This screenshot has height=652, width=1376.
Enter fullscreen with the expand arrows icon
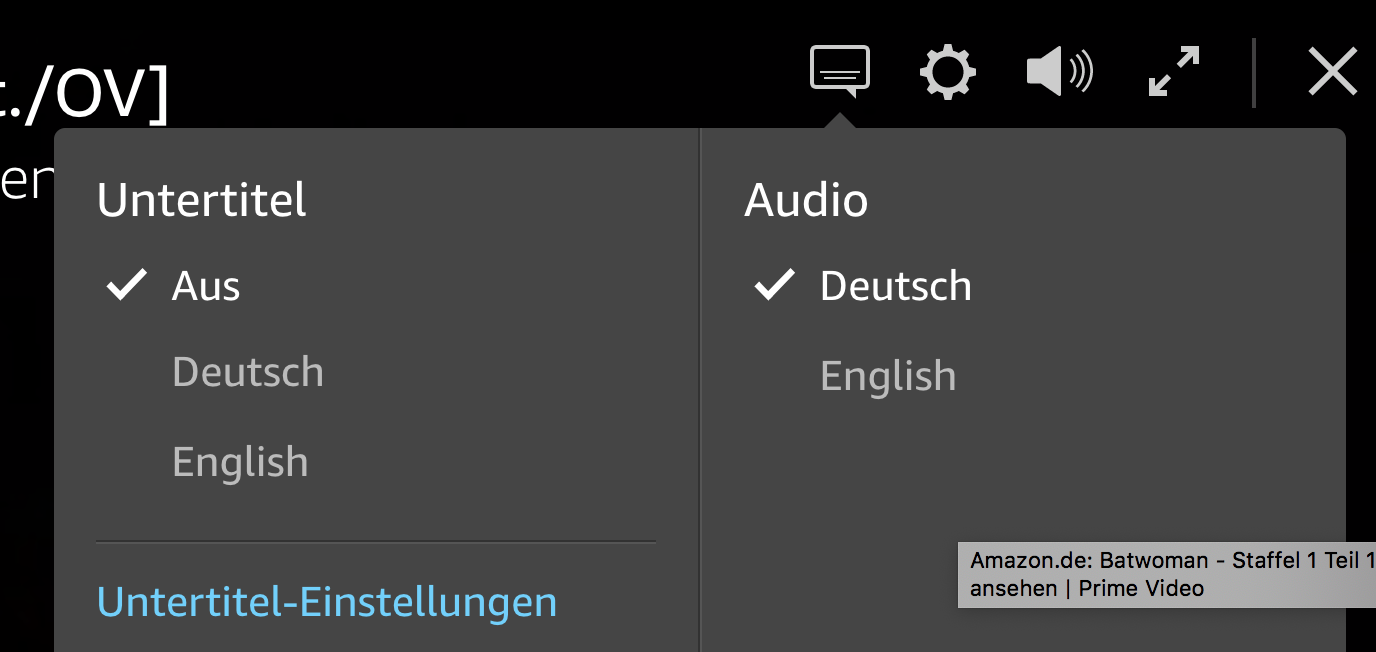point(1174,72)
